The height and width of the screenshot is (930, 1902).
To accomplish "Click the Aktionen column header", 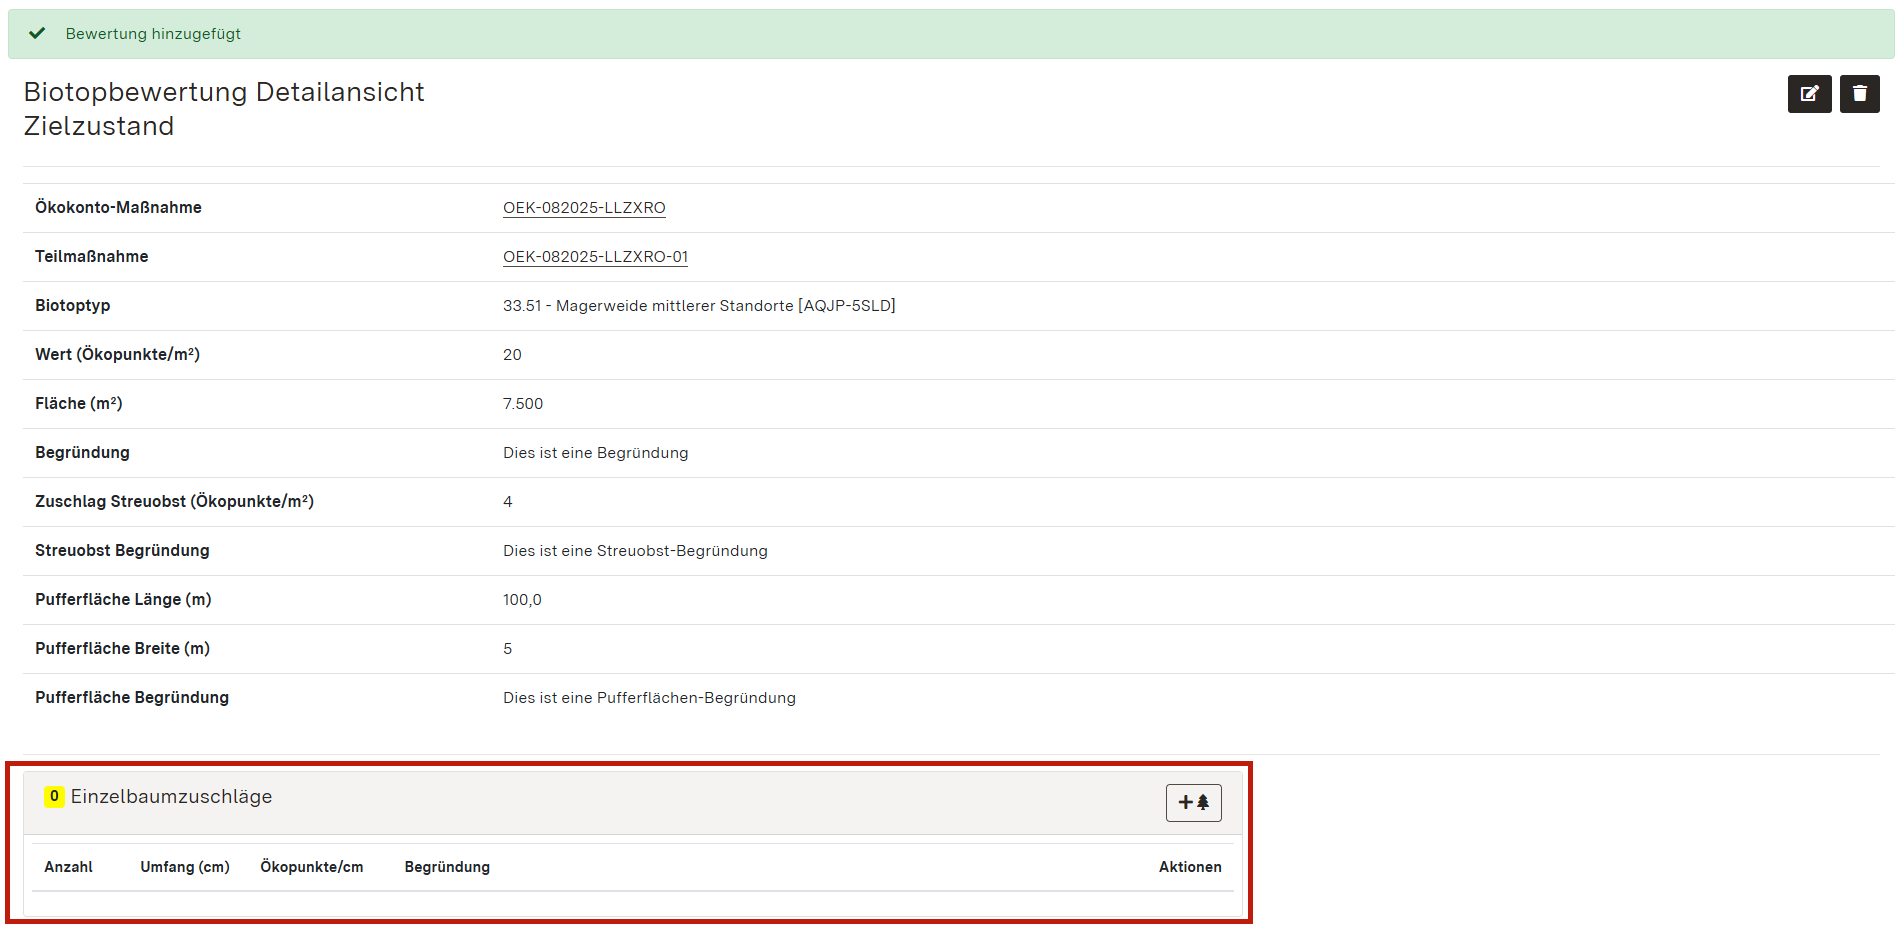I will (x=1189, y=867).
